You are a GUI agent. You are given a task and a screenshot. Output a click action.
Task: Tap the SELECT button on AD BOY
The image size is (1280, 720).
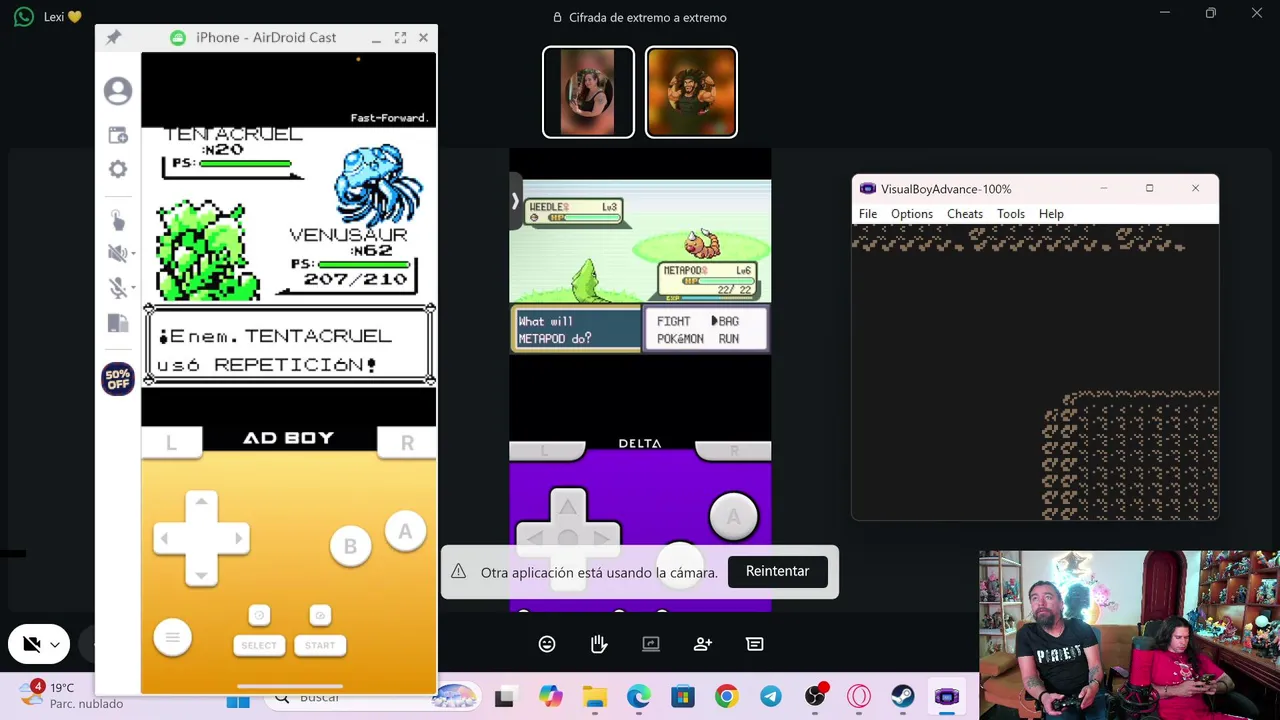pos(259,645)
